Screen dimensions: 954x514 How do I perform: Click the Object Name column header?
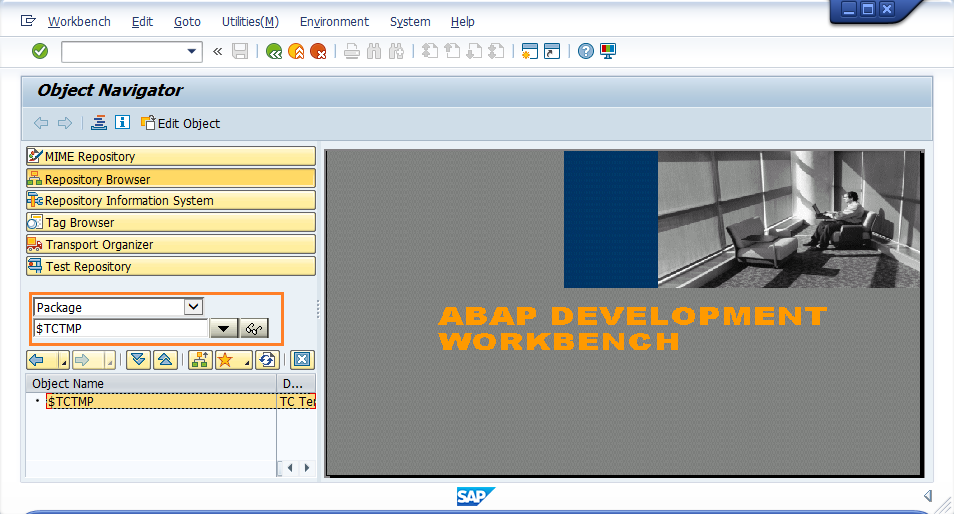click(x=151, y=383)
